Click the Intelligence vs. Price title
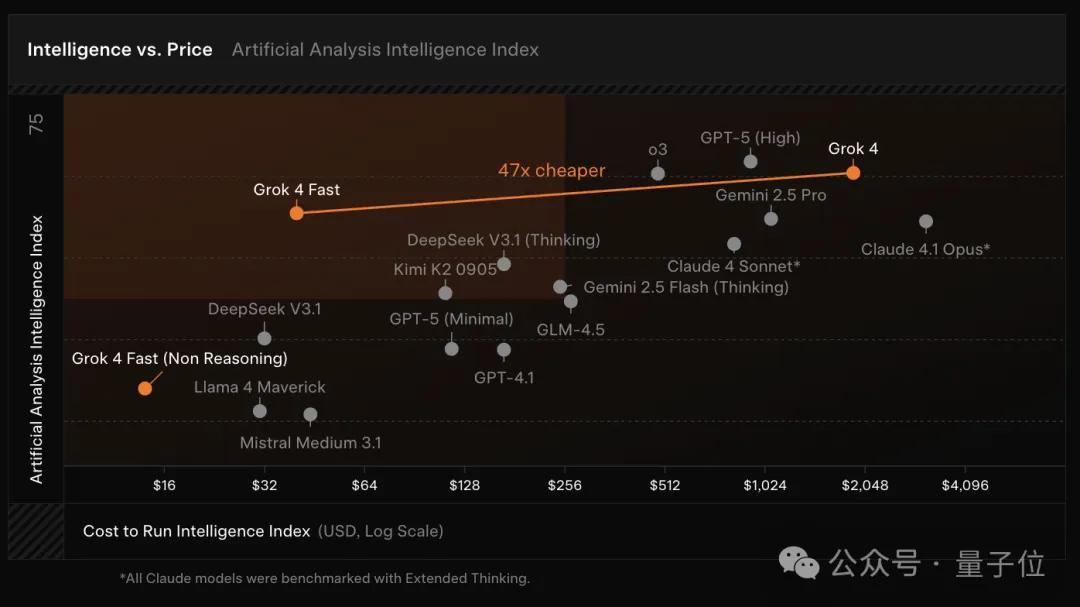This screenshot has width=1080, height=607. (x=120, y=50)
